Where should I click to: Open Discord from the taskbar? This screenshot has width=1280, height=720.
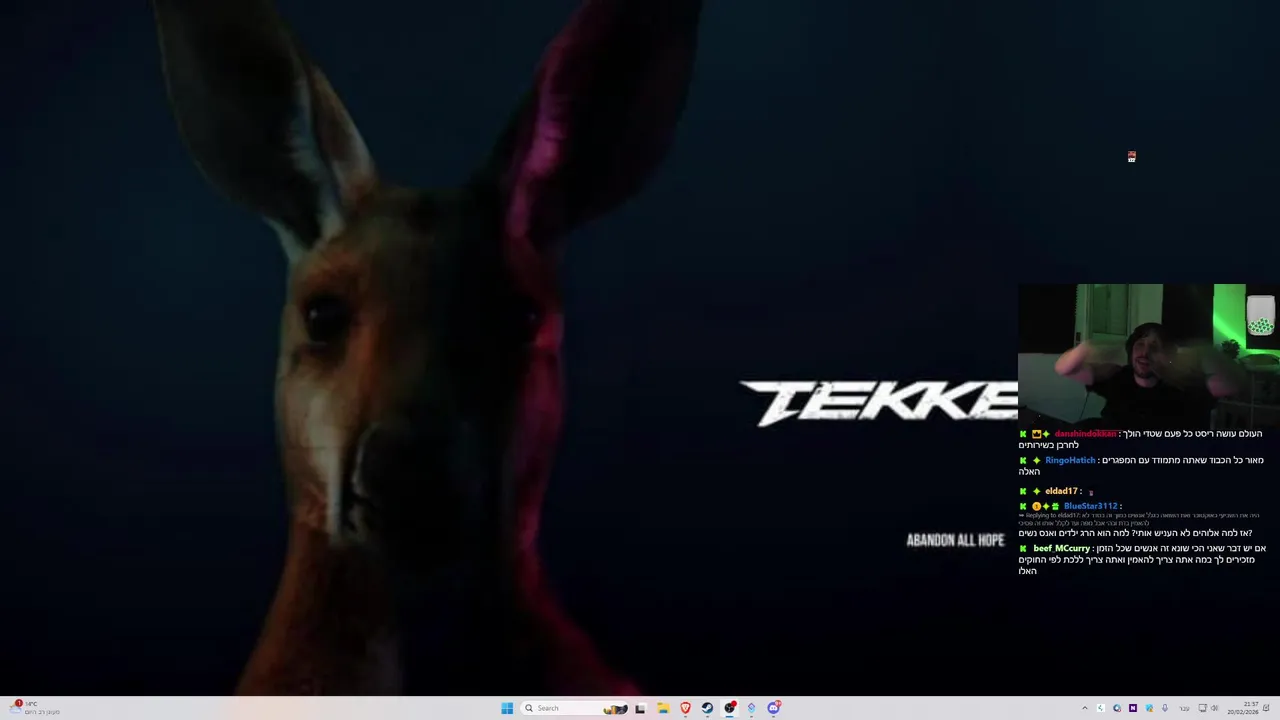[773, 708]
